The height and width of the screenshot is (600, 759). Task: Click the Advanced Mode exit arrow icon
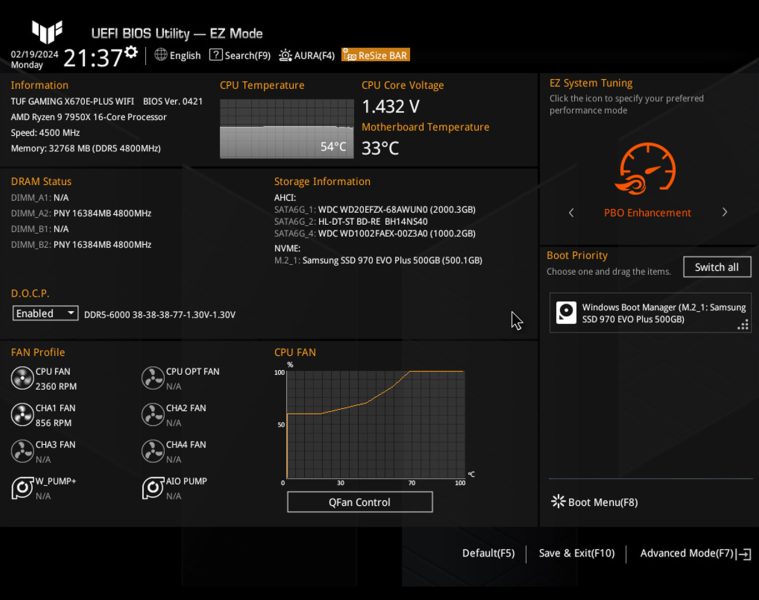click(x=744, y=554)
